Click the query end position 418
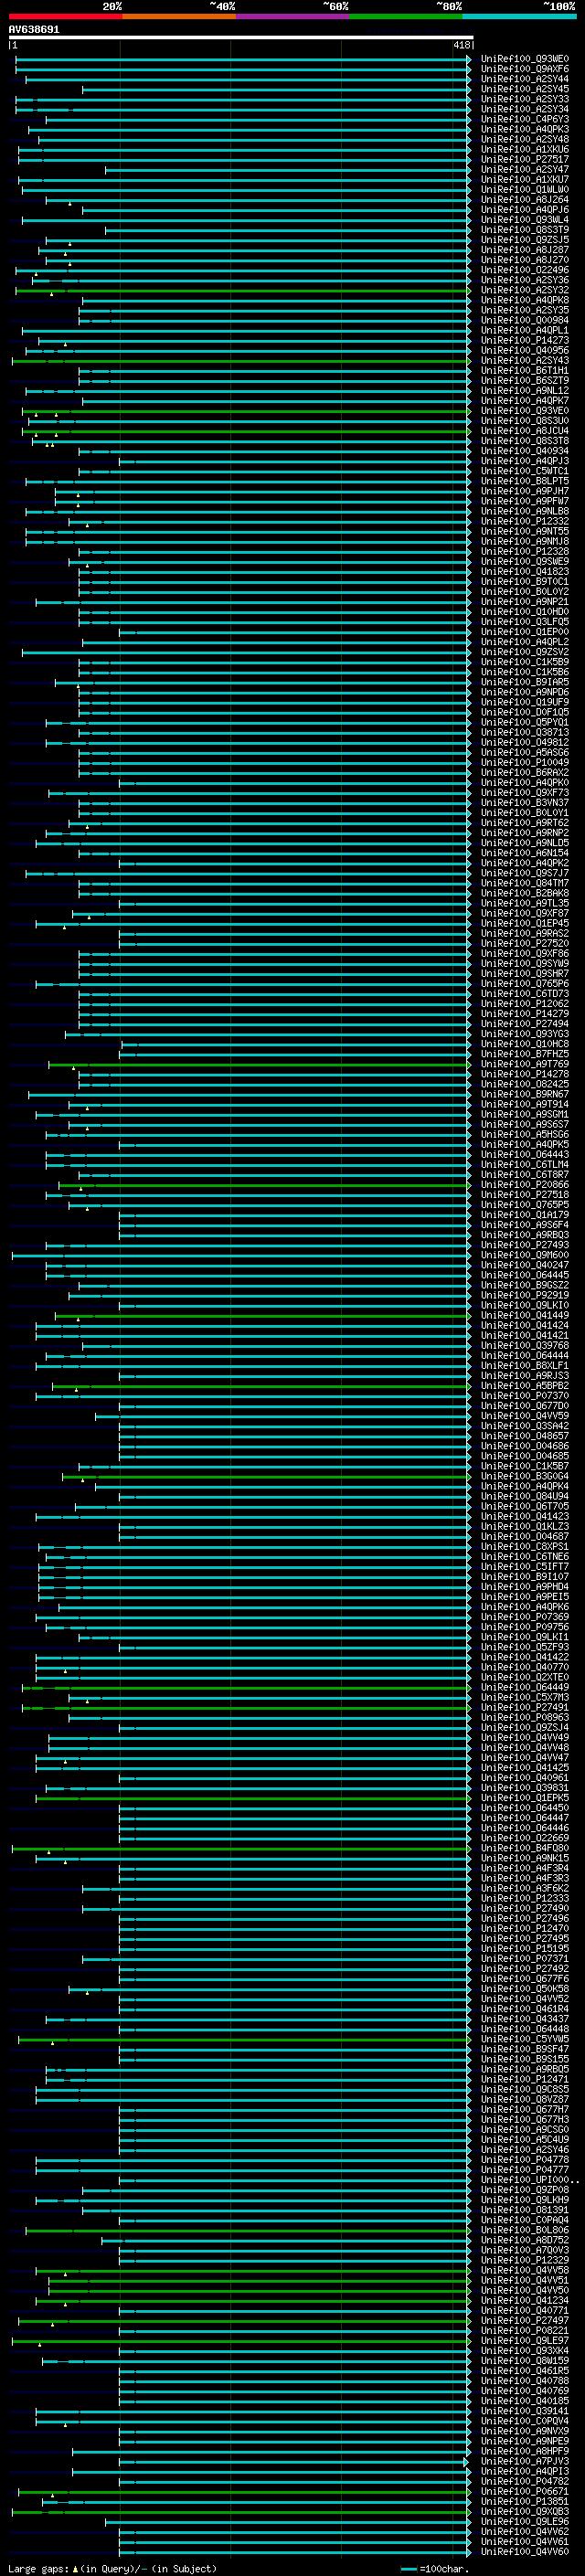Viewport: 585px width, 2576px height. 461,45
